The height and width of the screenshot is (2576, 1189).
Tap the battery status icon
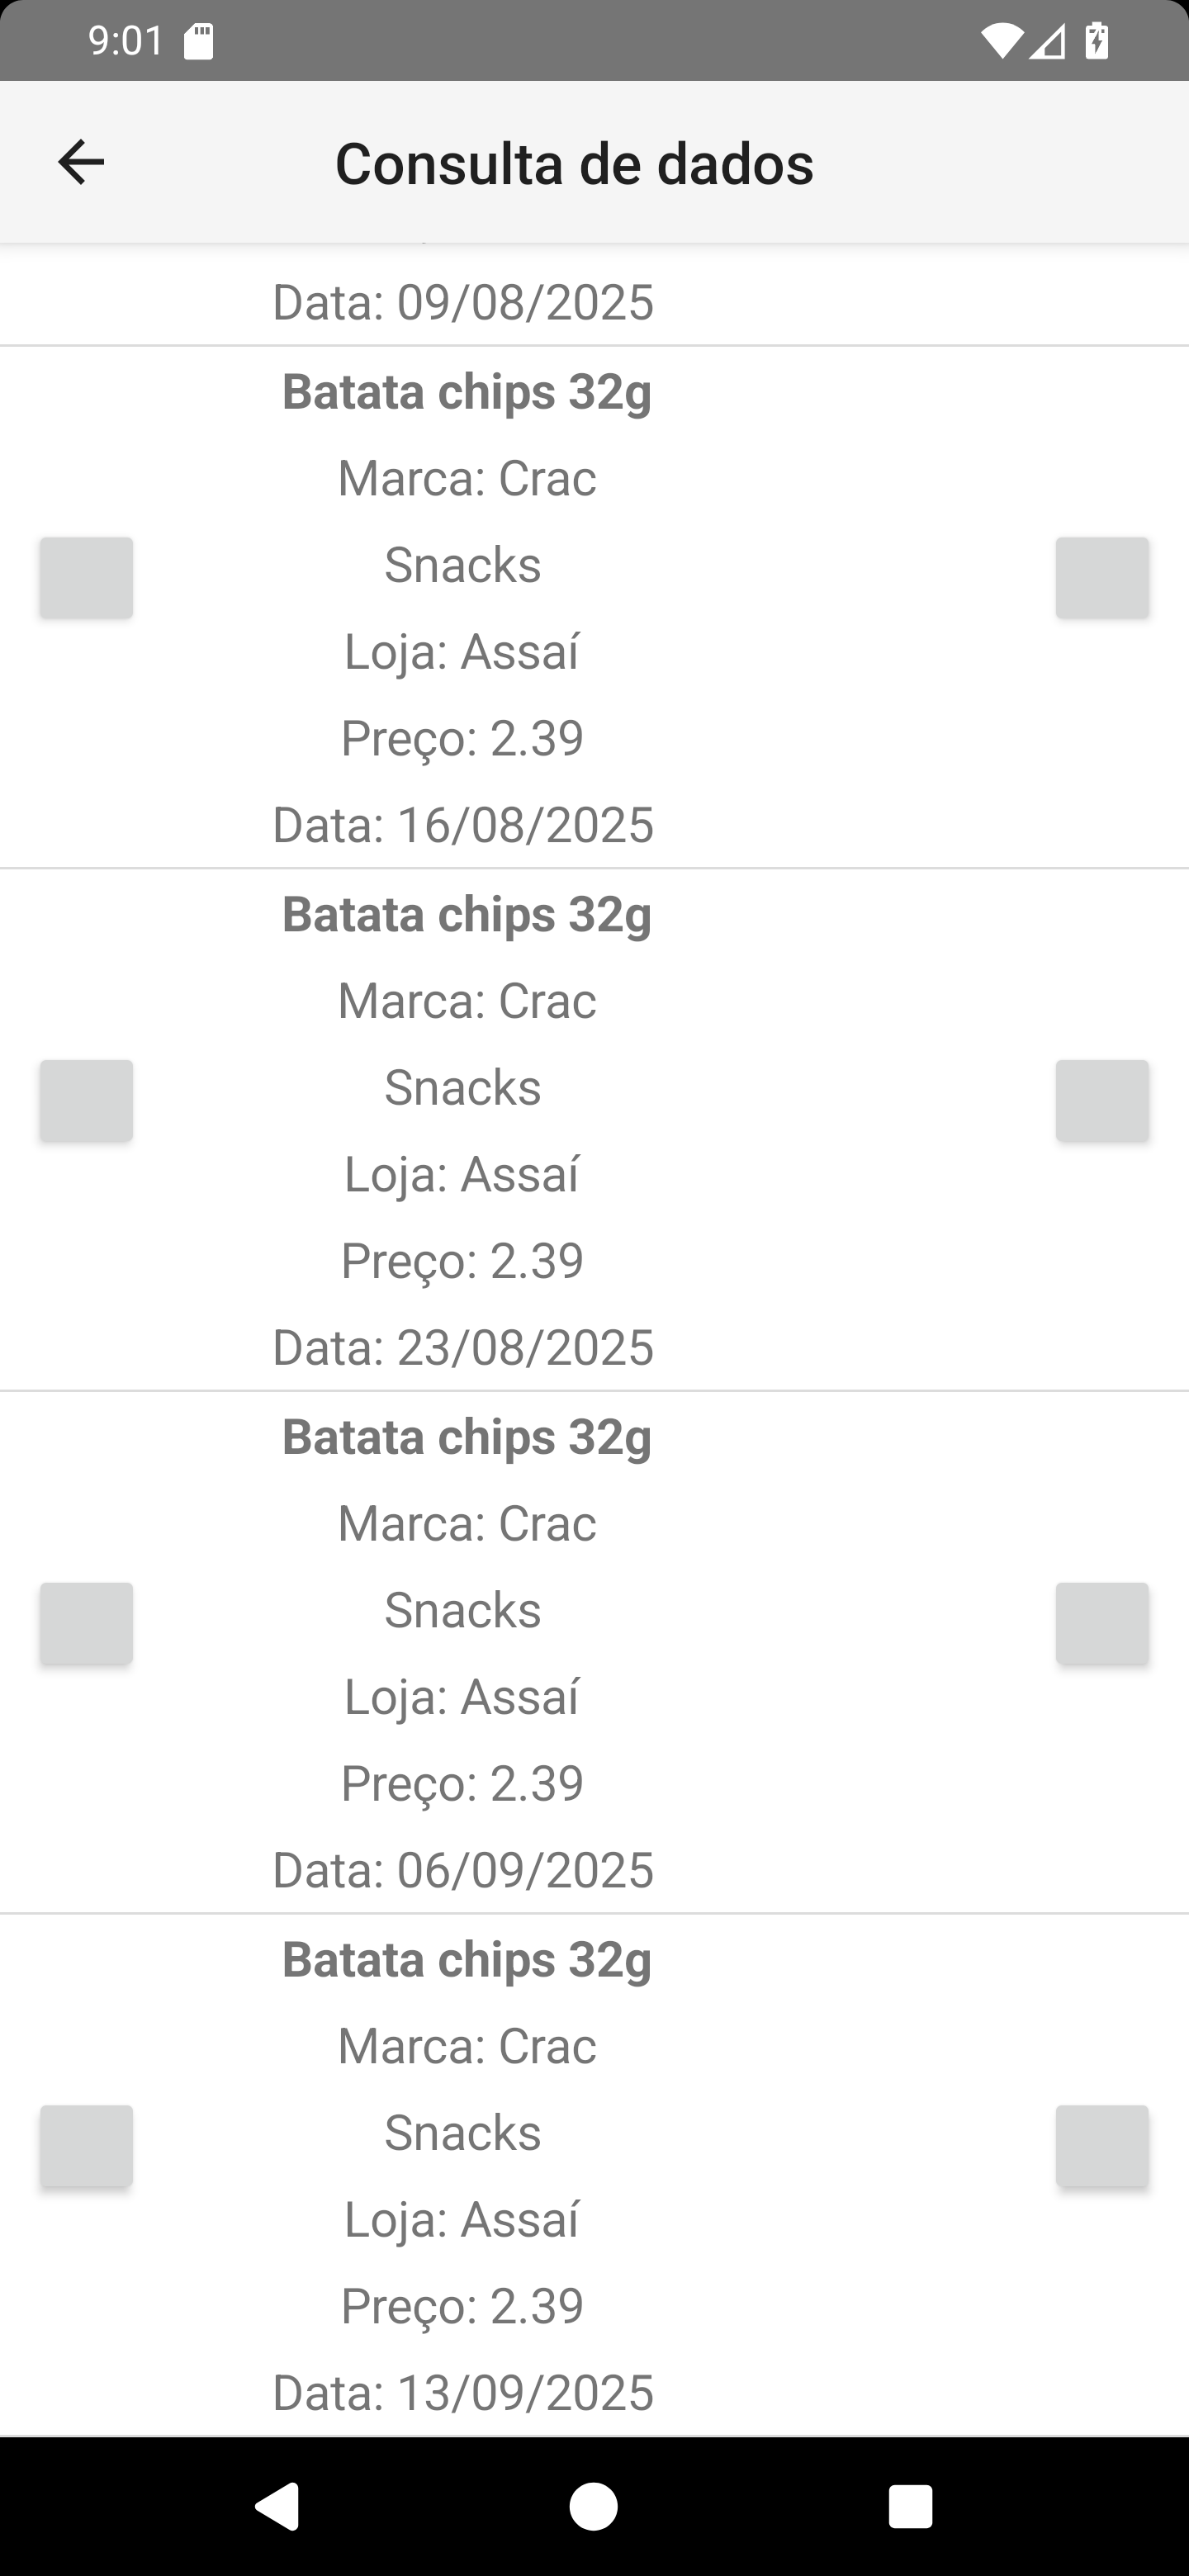tap(1097, 41)
